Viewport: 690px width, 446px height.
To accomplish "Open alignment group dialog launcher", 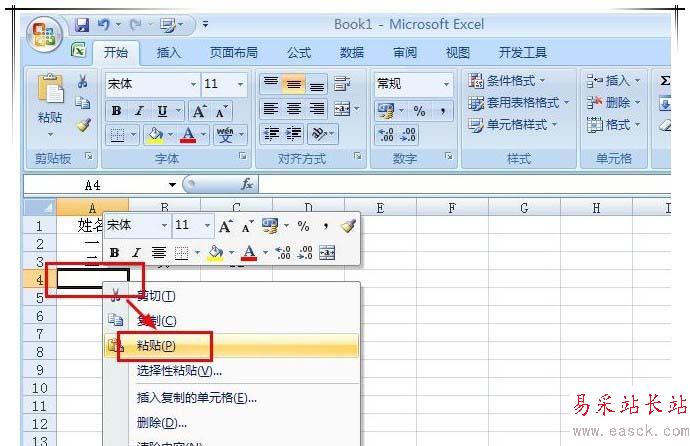I will 357,156.
